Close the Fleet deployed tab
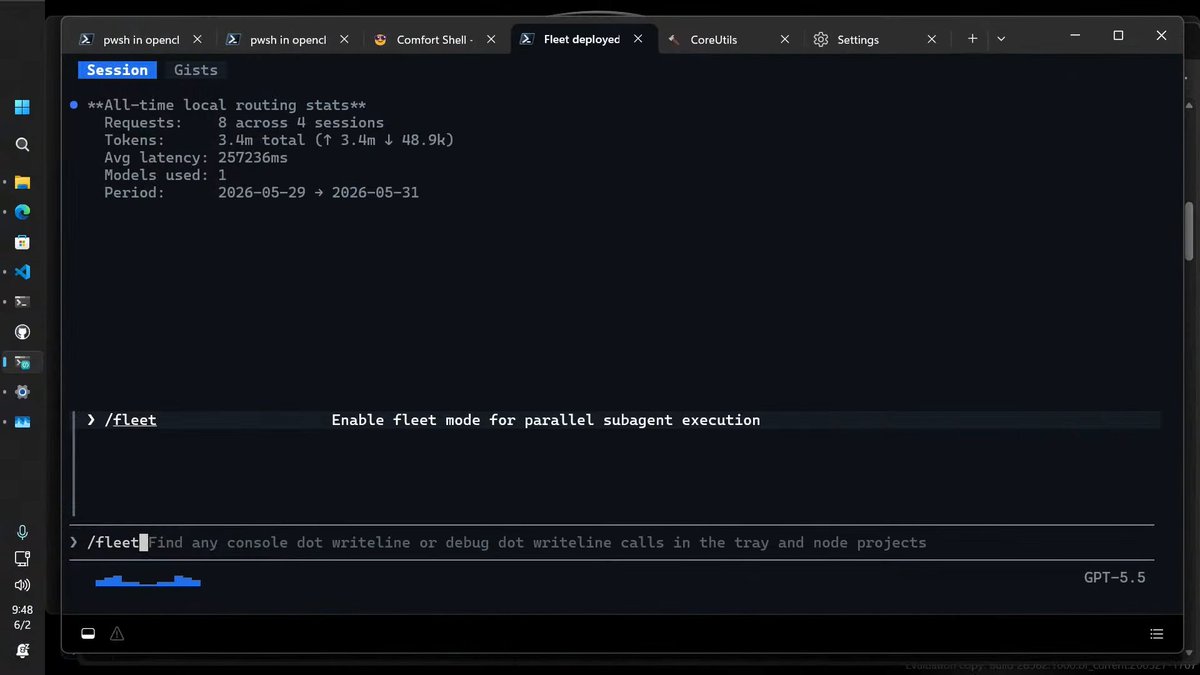Image resolution: width=1200 pixels, height=675 pixels. pyautogui.click(x=638, y=39)
